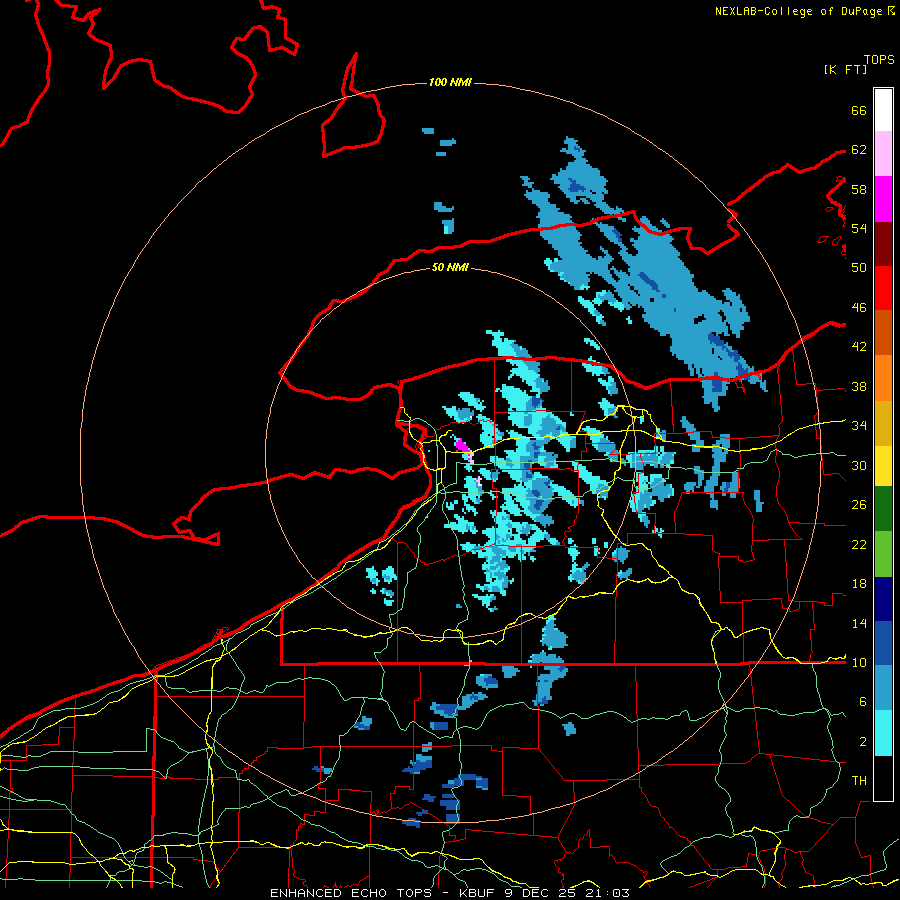Click the '46' legend value

point(859,308)
